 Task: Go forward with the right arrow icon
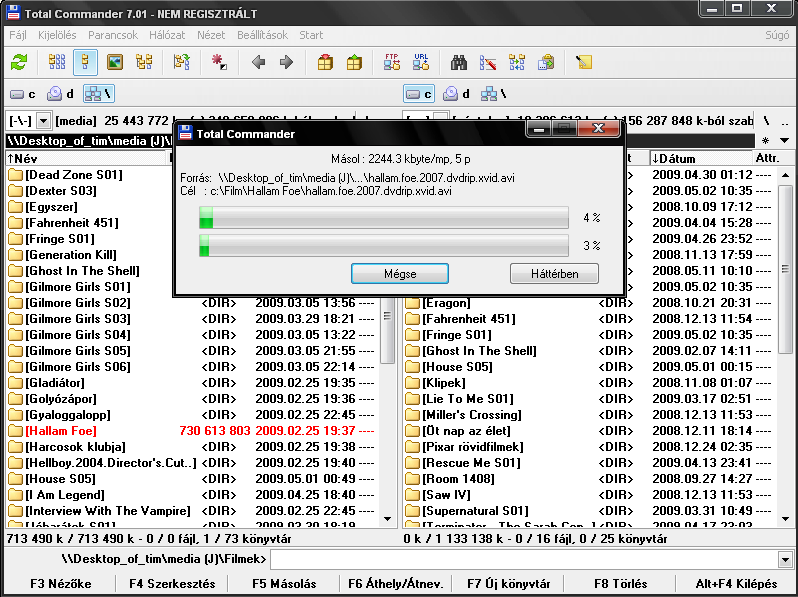(287, 63)
